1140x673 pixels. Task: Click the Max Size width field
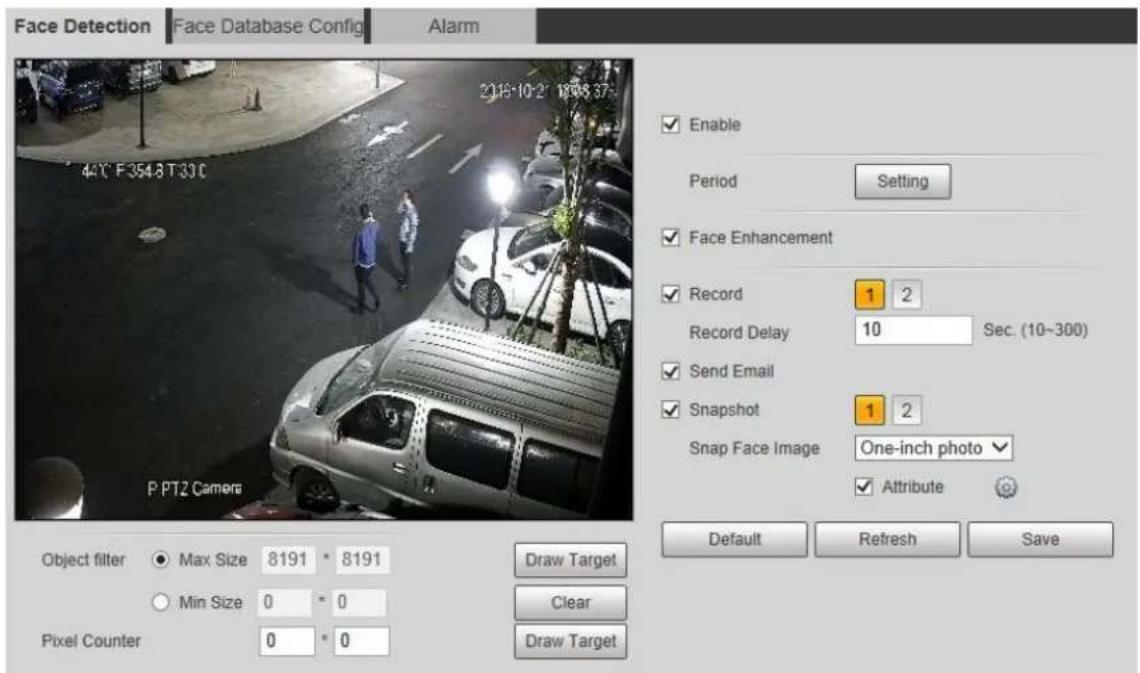(x=288, y=560)
